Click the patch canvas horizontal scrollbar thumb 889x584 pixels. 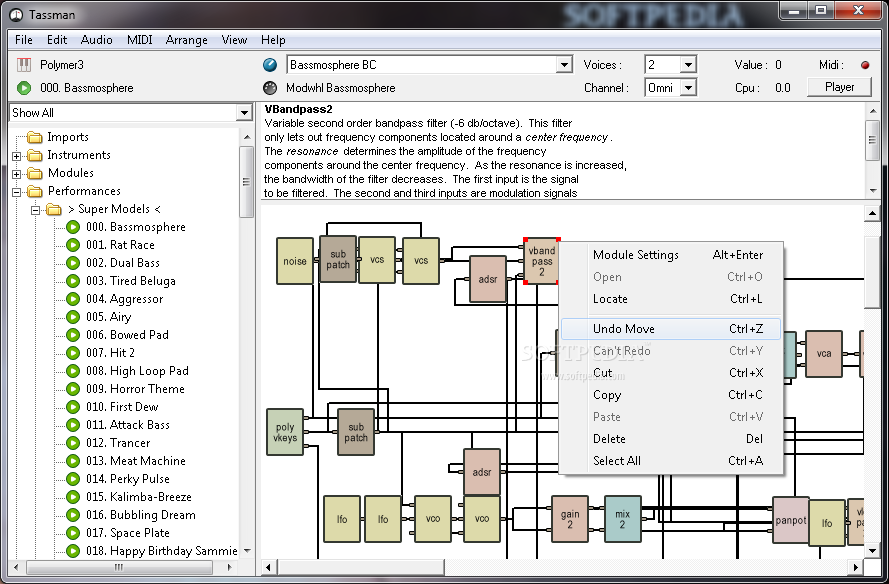pos(361,567)
